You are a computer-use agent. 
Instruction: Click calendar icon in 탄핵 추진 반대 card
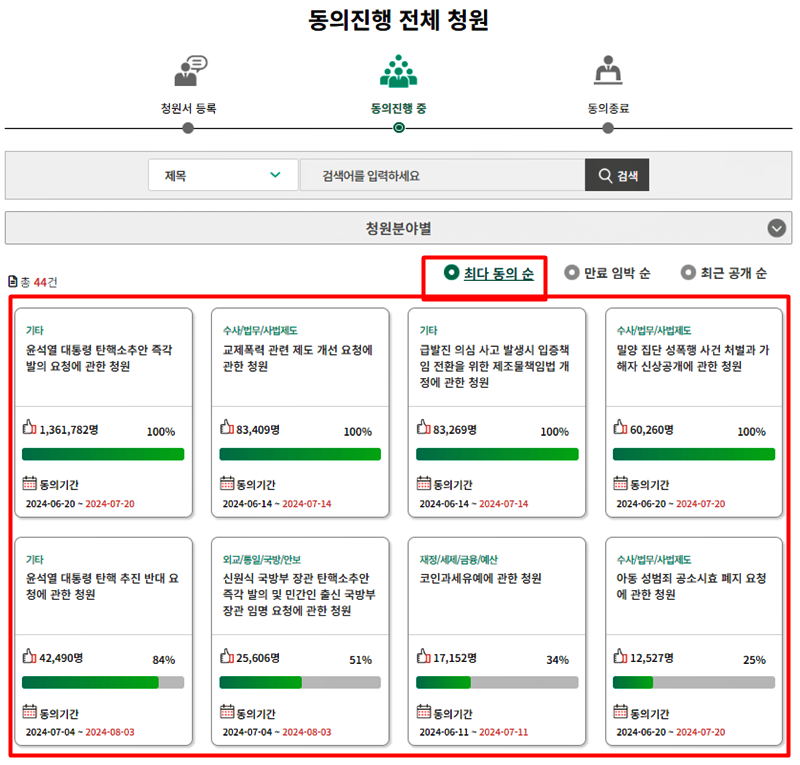pos(30,711)
